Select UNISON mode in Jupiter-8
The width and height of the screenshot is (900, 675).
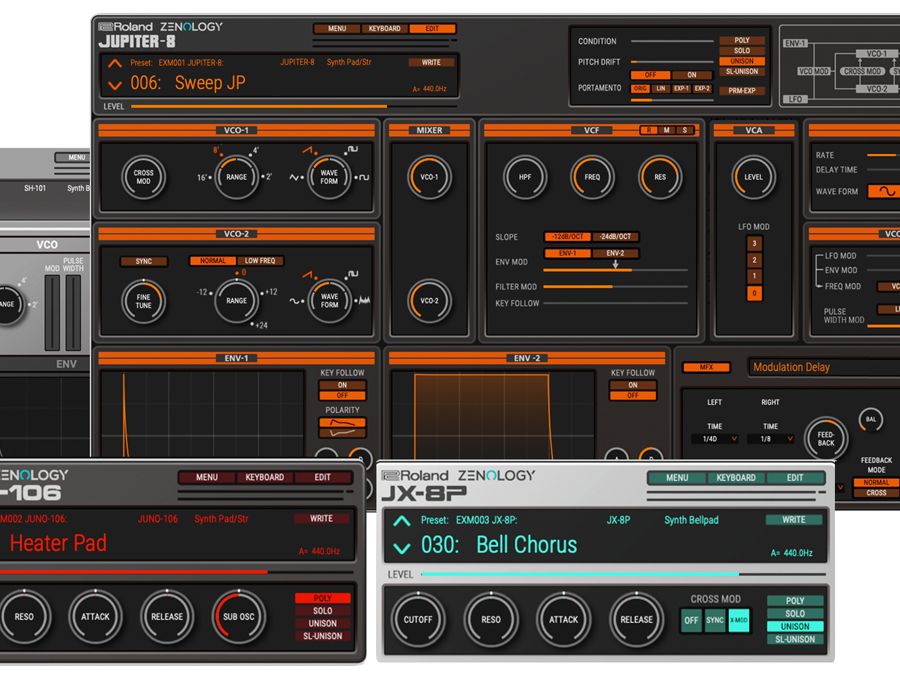[x=742, y=61]
